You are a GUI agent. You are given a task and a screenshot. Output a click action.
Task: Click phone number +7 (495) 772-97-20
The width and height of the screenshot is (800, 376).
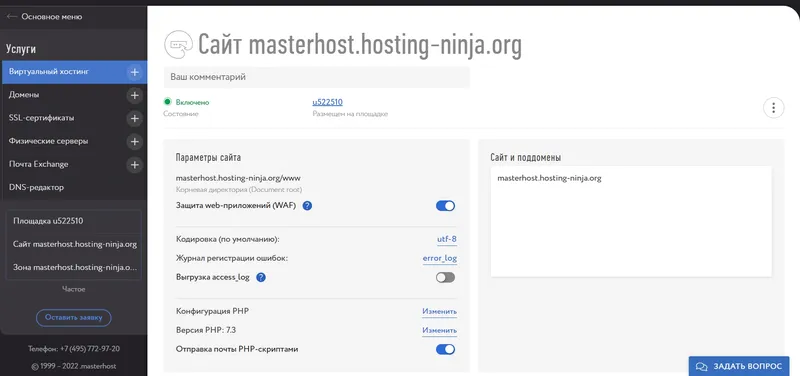click(x=90, y=349)
